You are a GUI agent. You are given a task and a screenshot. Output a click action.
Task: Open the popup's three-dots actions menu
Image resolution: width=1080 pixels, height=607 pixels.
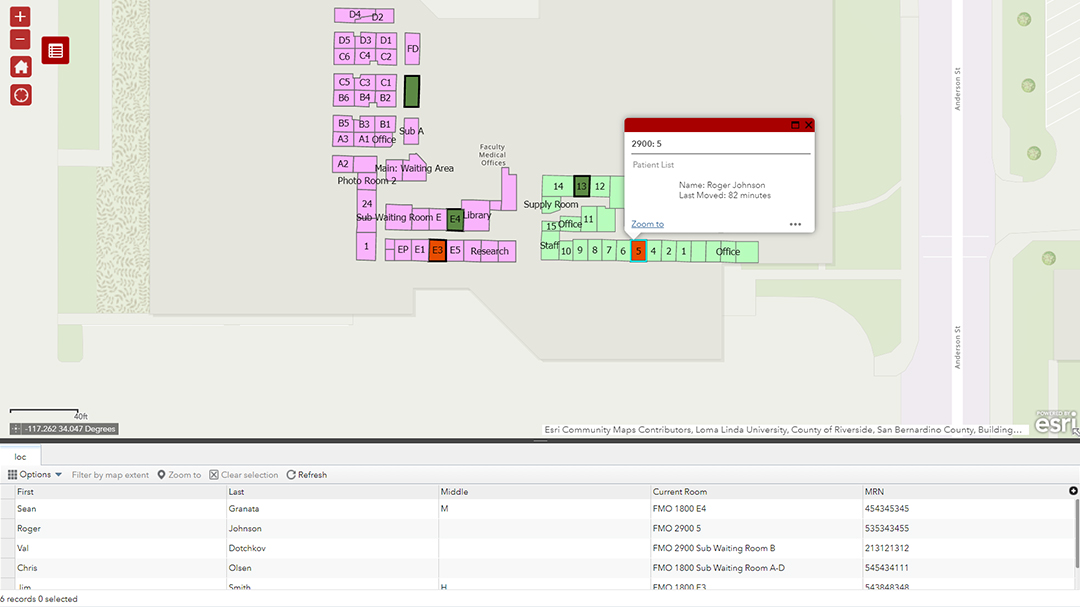coord(796,224)
